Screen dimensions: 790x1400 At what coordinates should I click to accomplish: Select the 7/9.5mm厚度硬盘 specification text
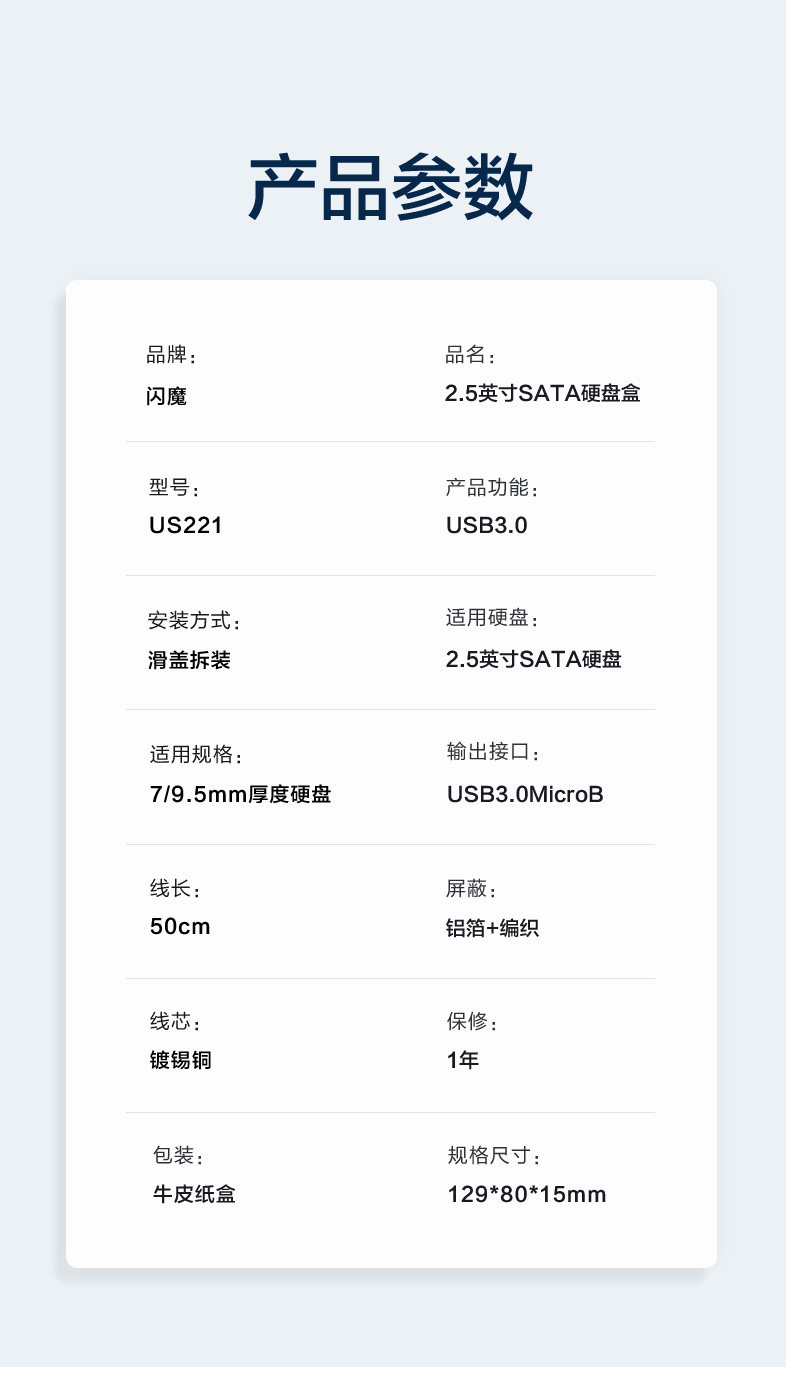coord(240,795)
